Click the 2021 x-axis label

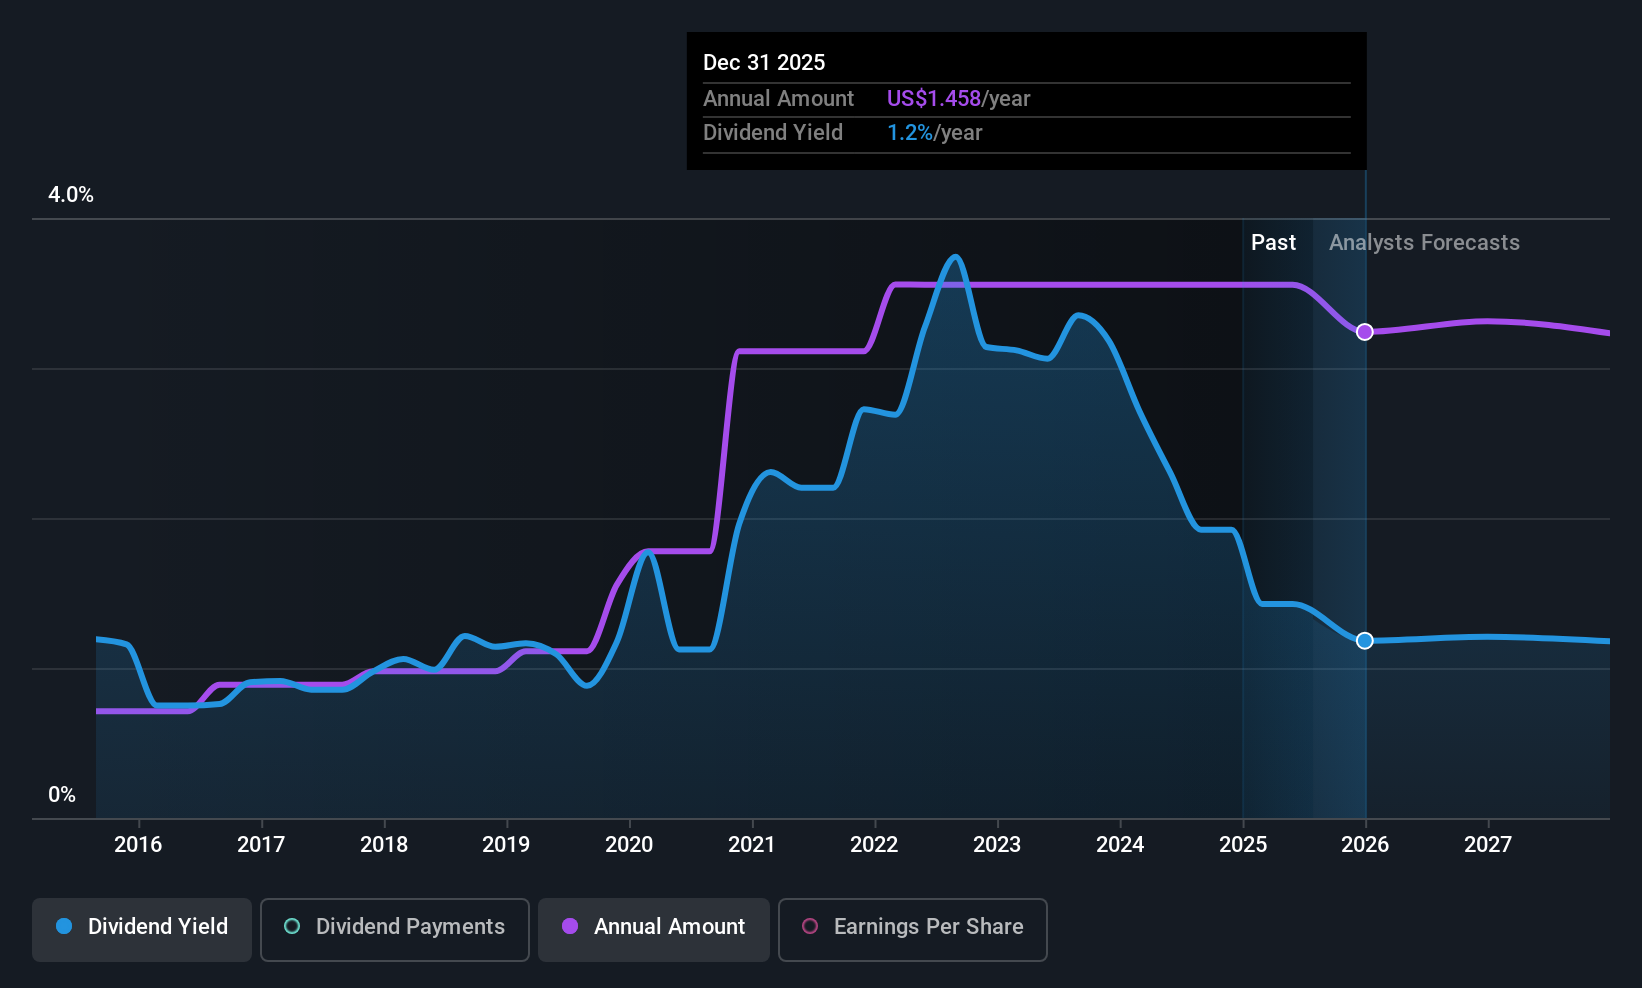click(752, 845)
